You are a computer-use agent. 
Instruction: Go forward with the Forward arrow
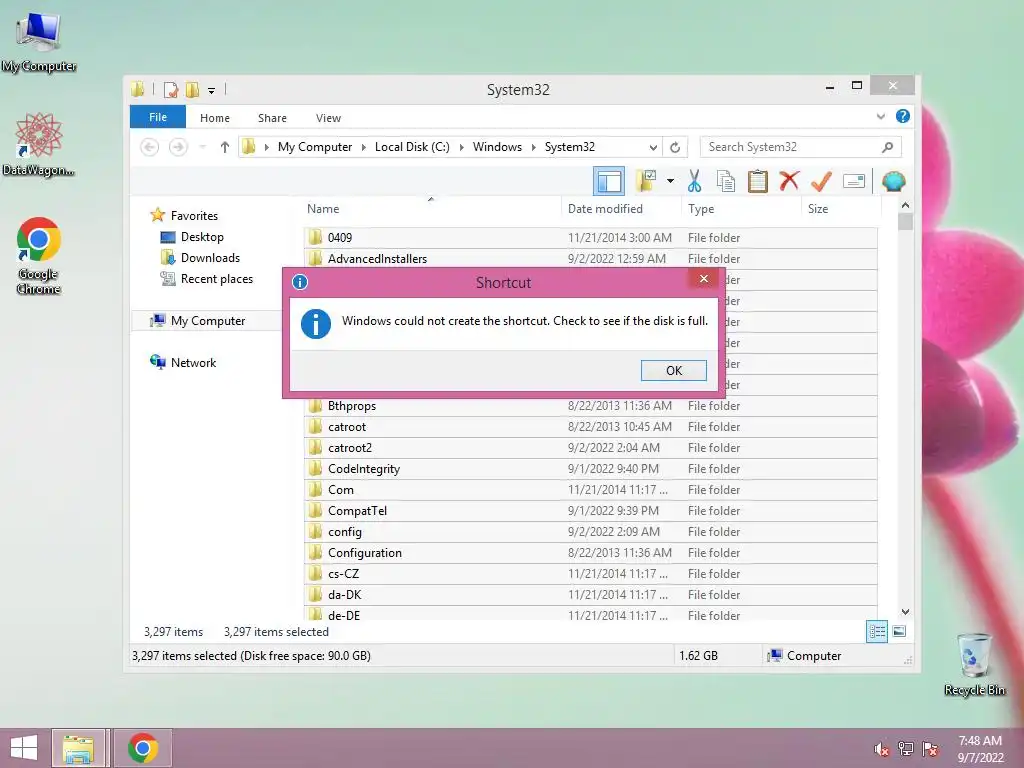pyautogui.click(x=178, y=147)
